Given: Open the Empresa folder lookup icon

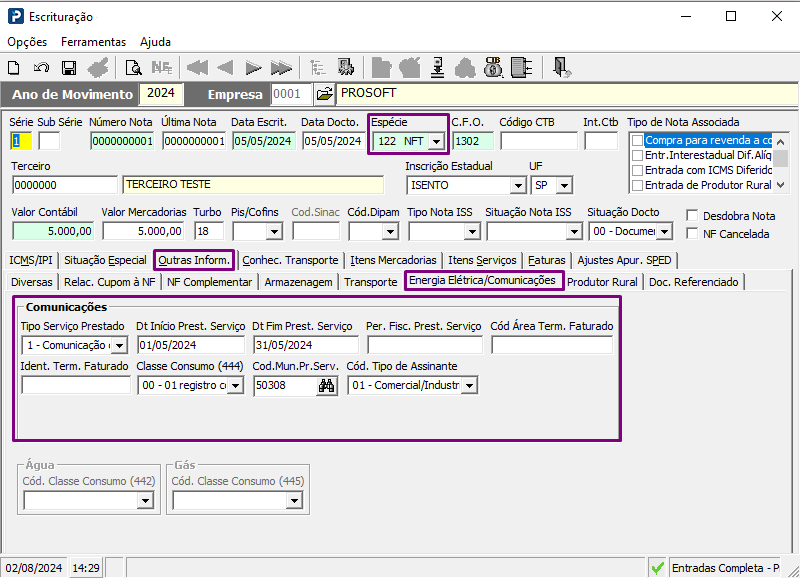Looking at the screenshot, I should [x=324, y=94].
